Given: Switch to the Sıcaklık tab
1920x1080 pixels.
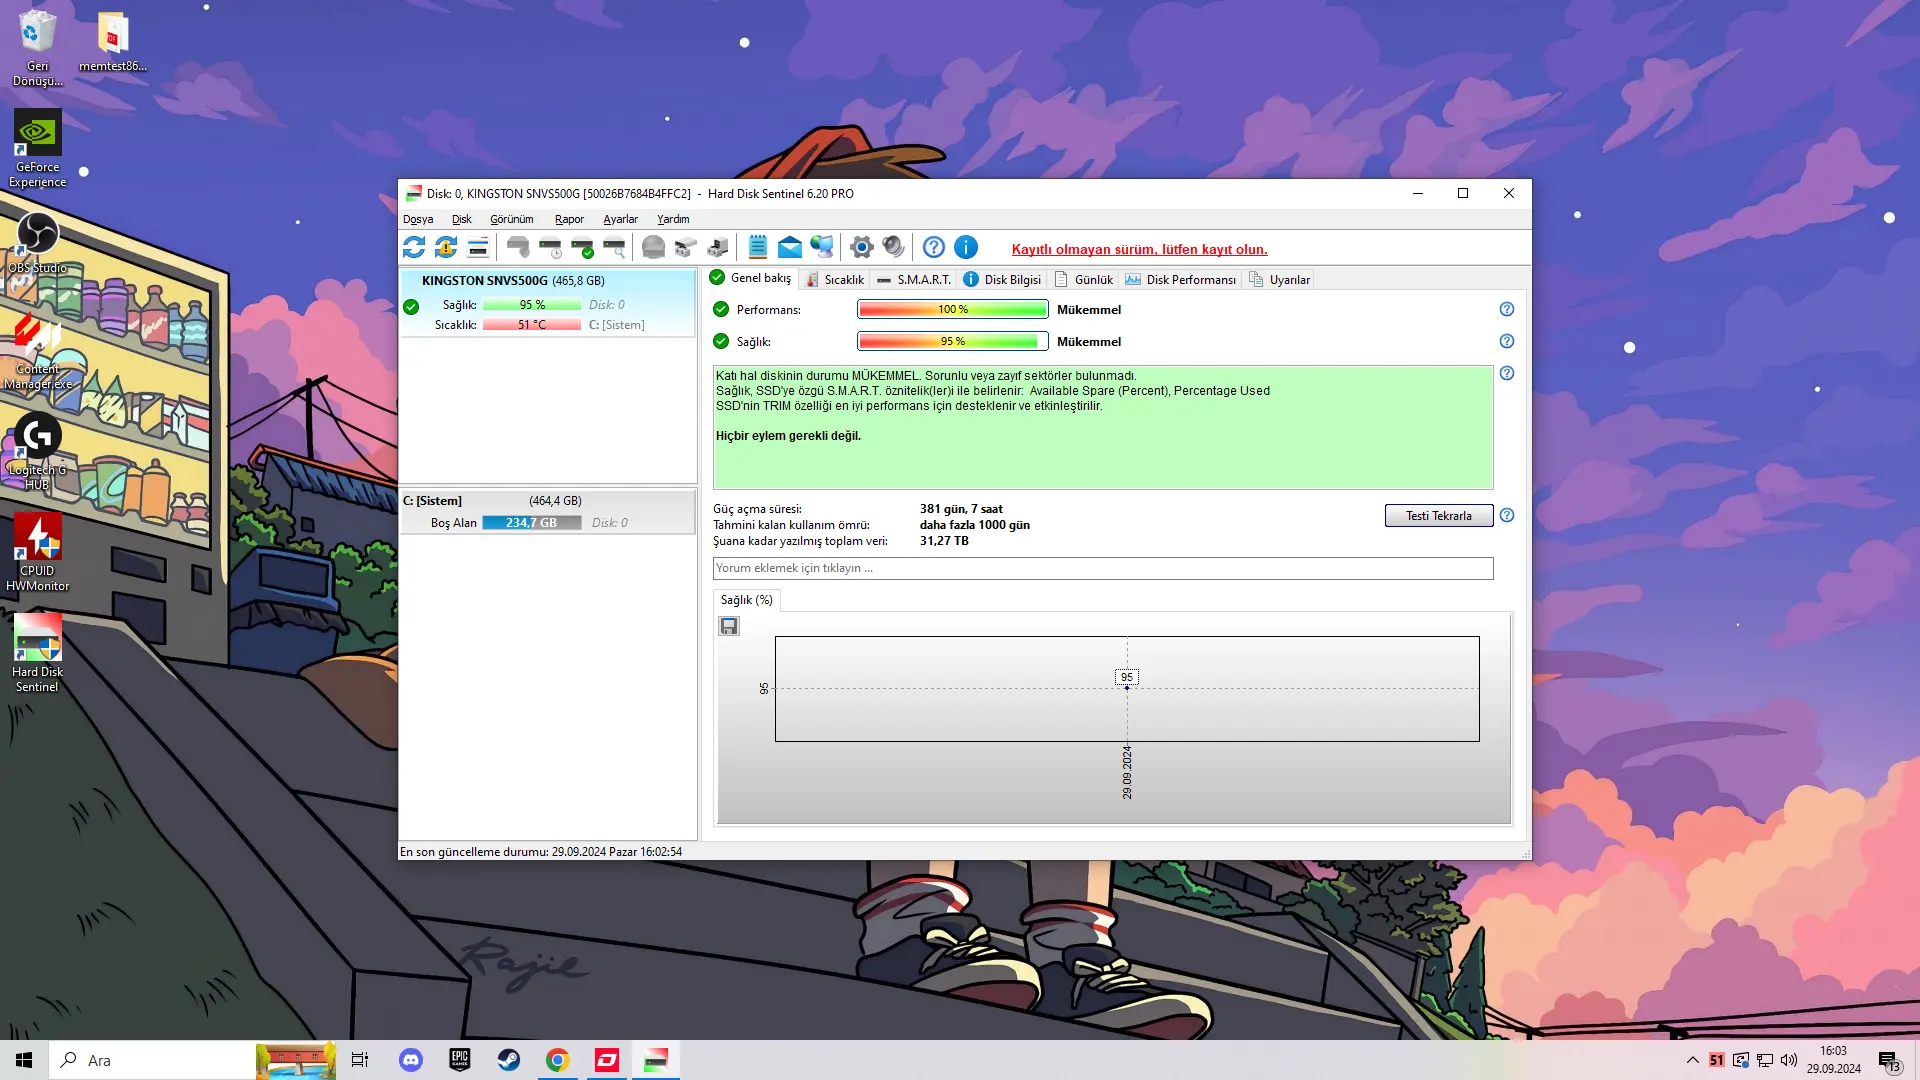Looking at the screenshot, I should point(834,280).
